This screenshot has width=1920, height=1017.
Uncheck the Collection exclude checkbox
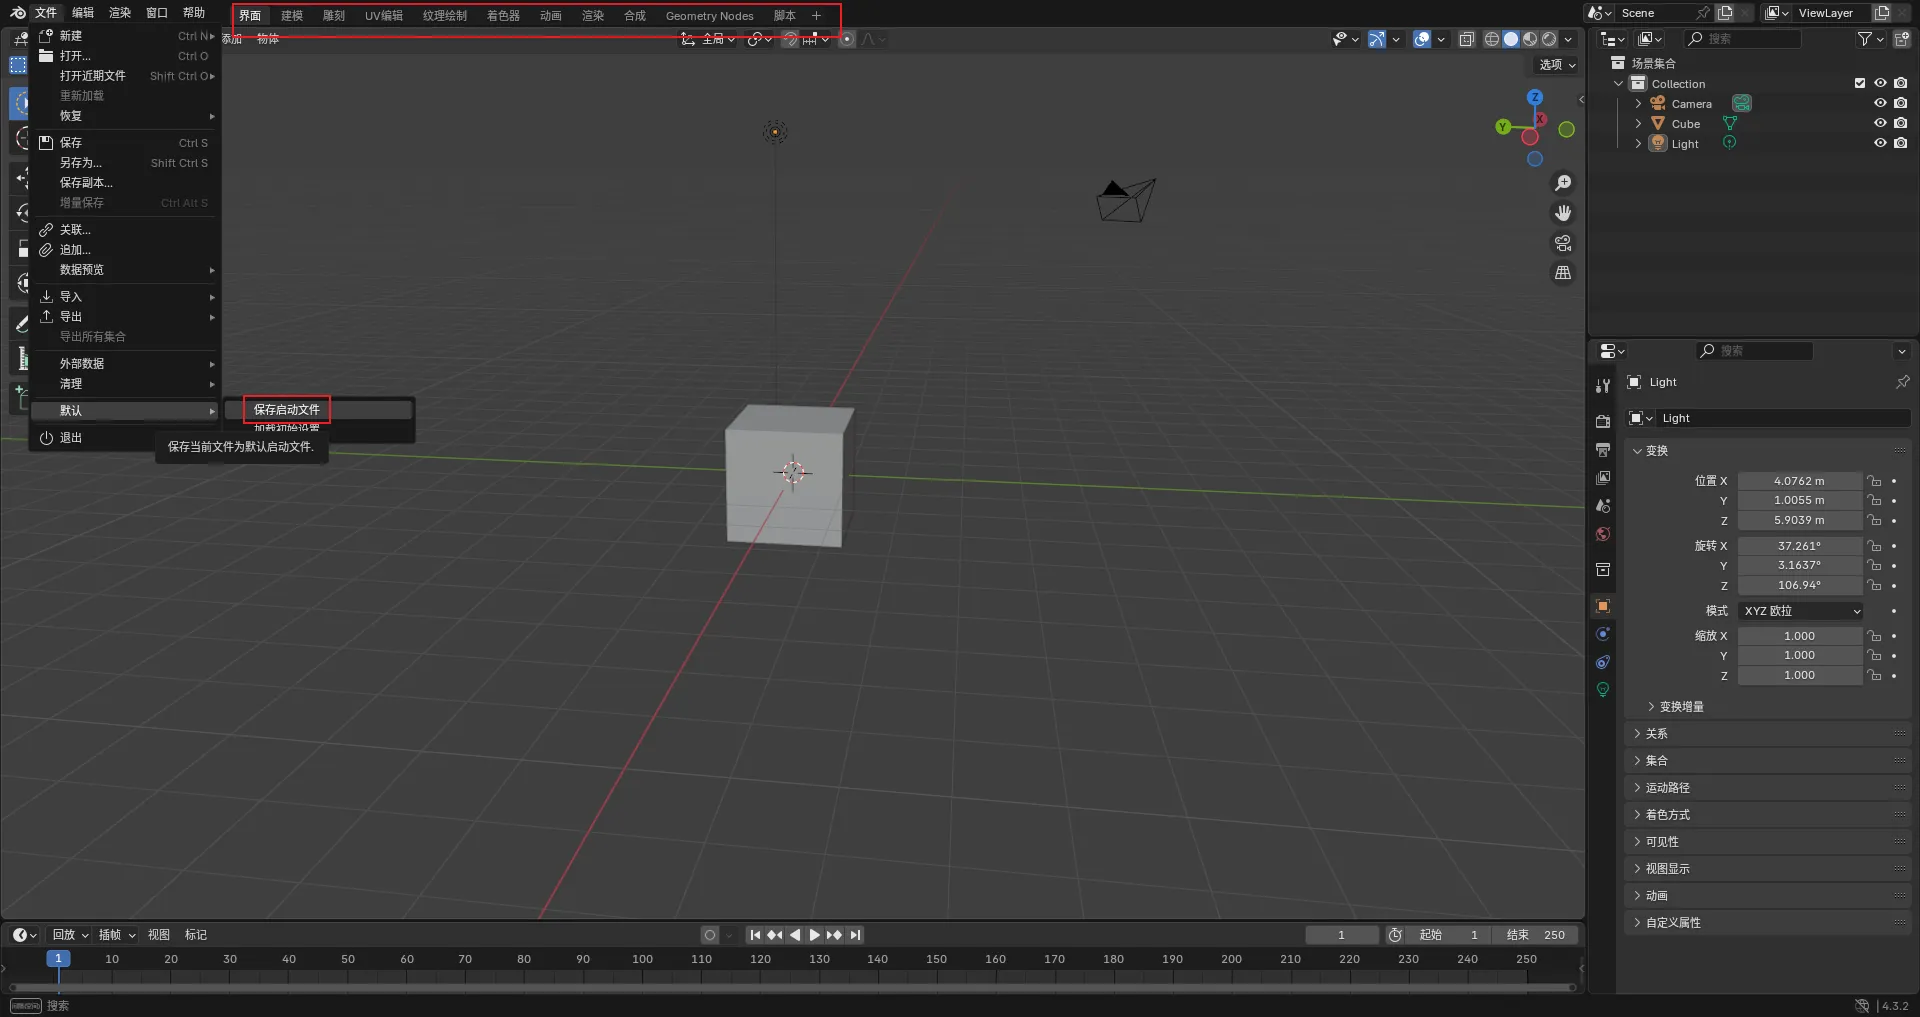coord(1860,83)
